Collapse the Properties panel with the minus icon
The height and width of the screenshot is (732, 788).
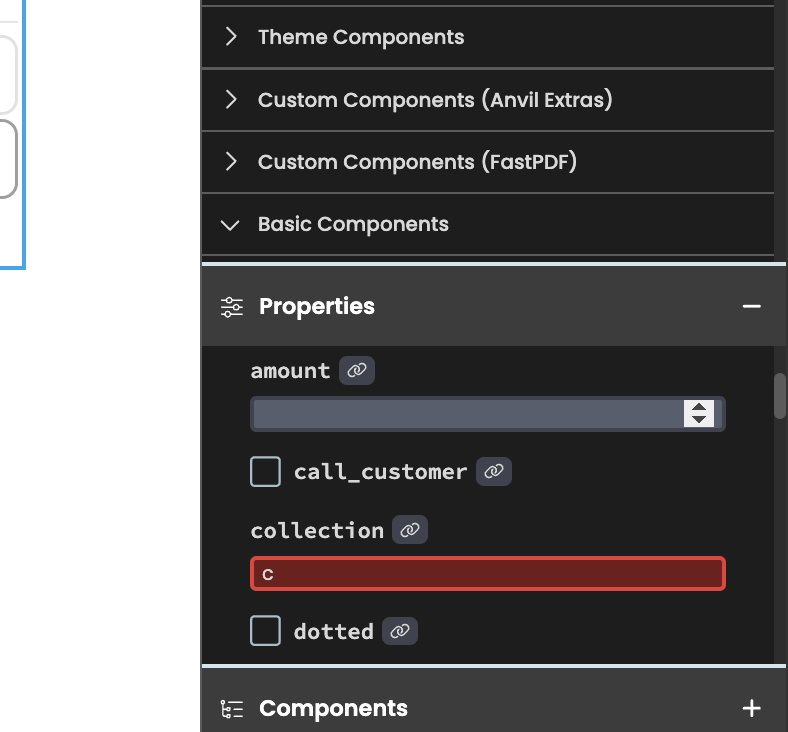tap(752, 306)
